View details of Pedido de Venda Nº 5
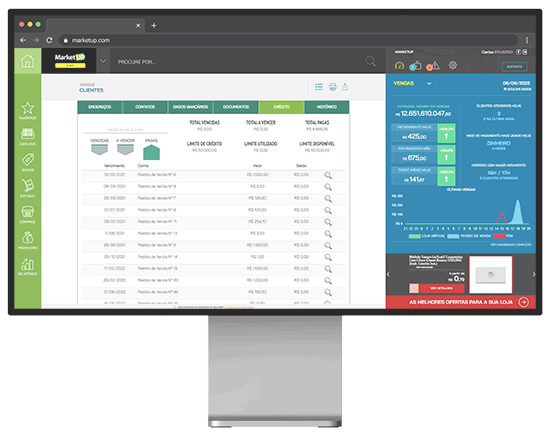The width and height of the screenshot is (550, 436). coord(328,246)
